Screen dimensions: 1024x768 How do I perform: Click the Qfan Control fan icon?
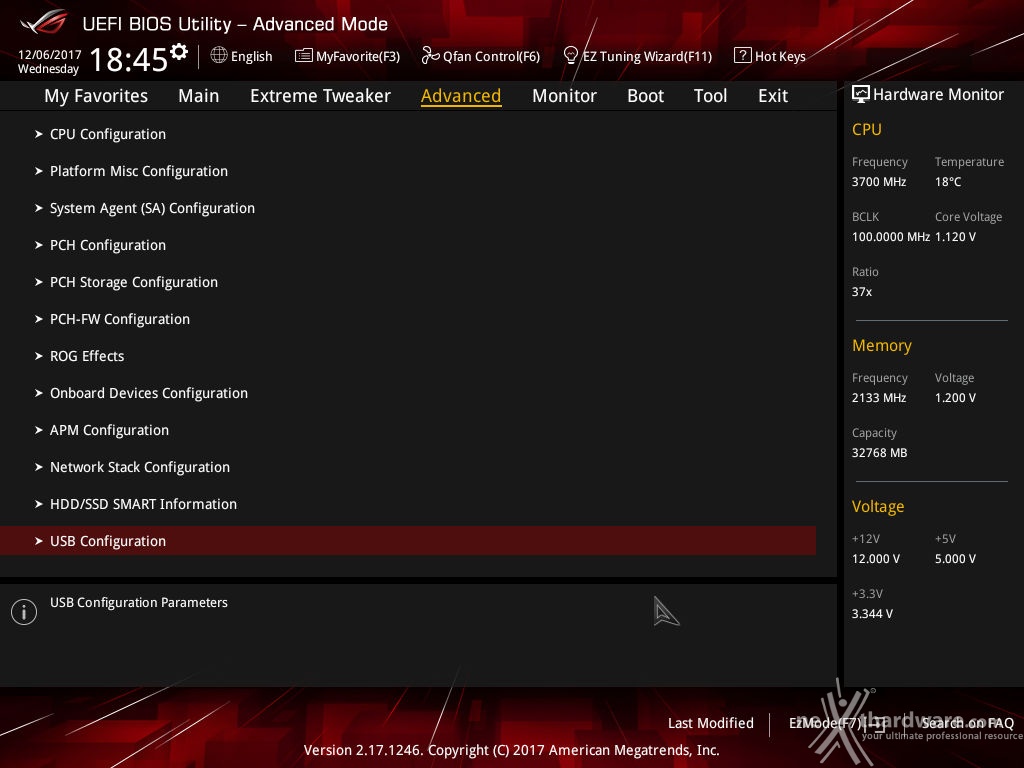(x=430, y=56)
